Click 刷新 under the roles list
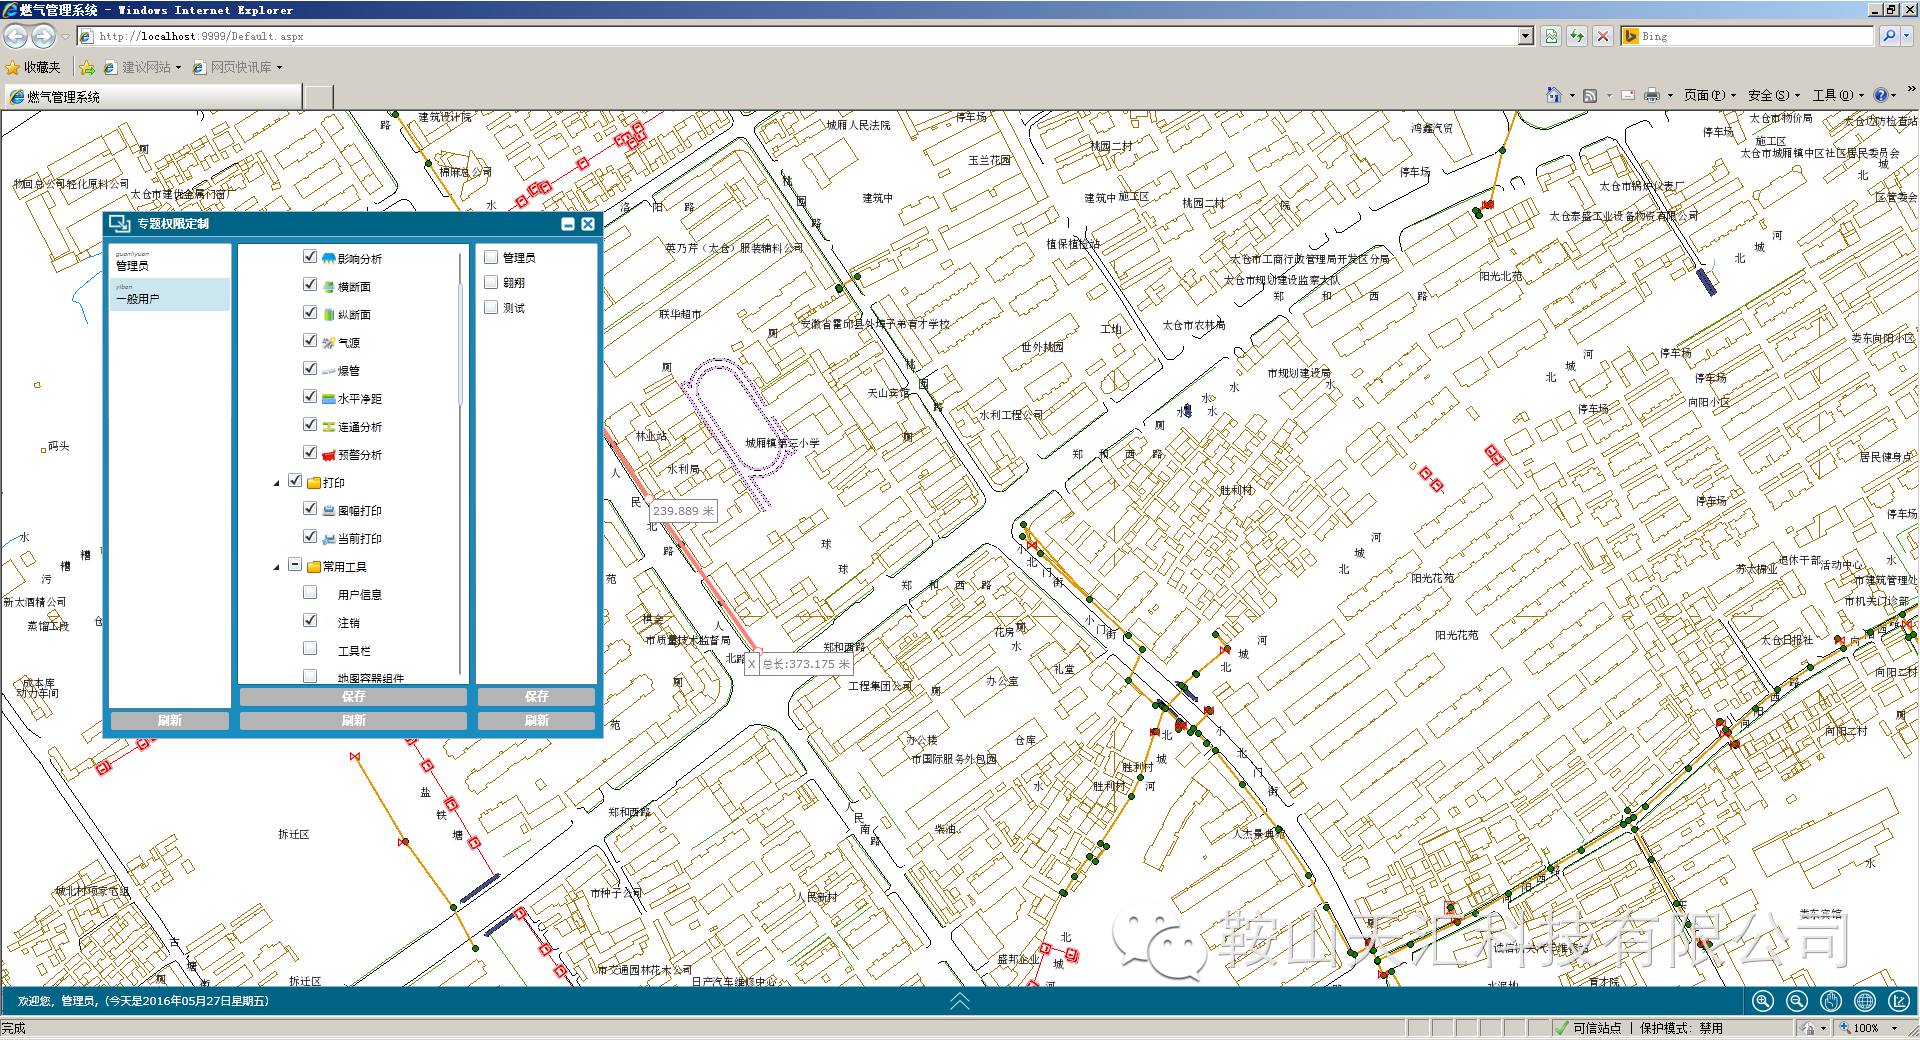Screen dimensions: 1920x1040 pyautogui.click(x=536, y=720)
